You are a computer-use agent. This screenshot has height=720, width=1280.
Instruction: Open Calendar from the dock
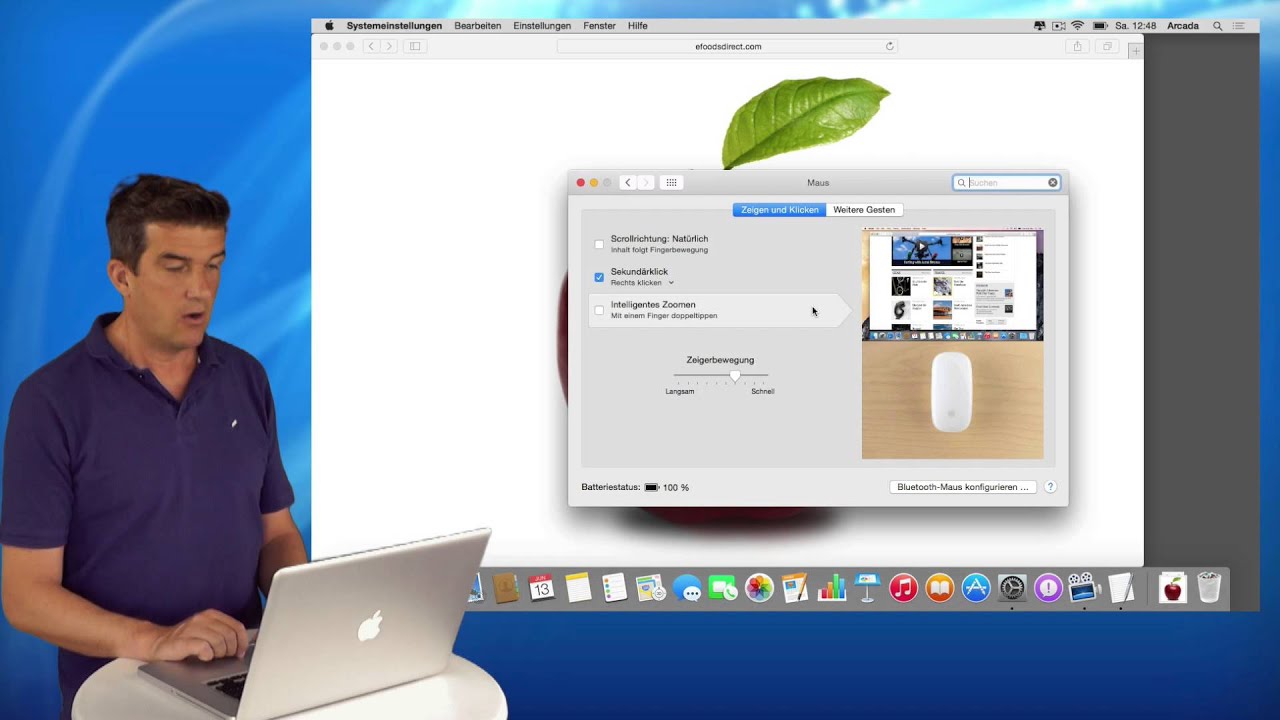(x=541, y=588)
